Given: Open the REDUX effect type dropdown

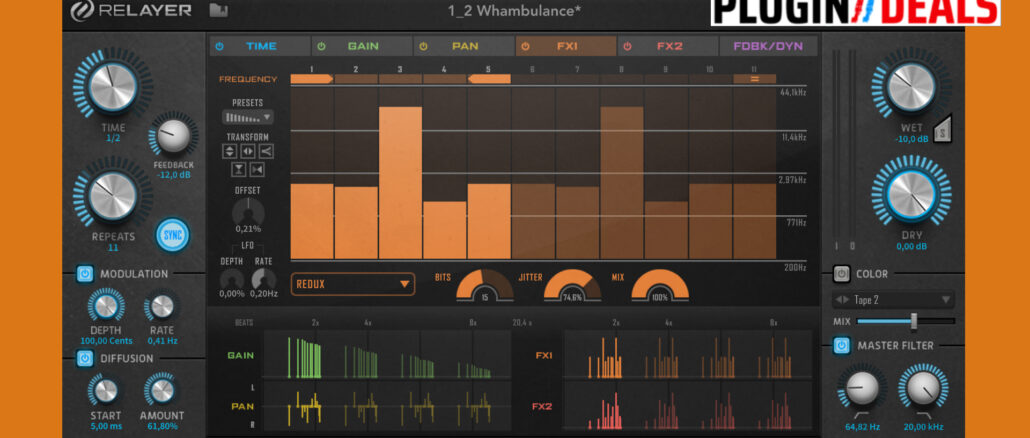Looking at the screenshot, I should [x=353, y=284].
